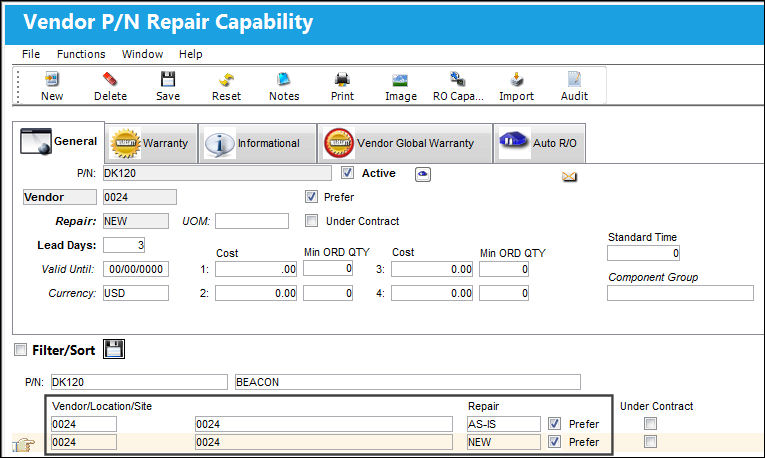The width and height of the screenshot is (765, 458).
Task: Click Min ORD QTY field for tier 2
Action: coord(328,293)
